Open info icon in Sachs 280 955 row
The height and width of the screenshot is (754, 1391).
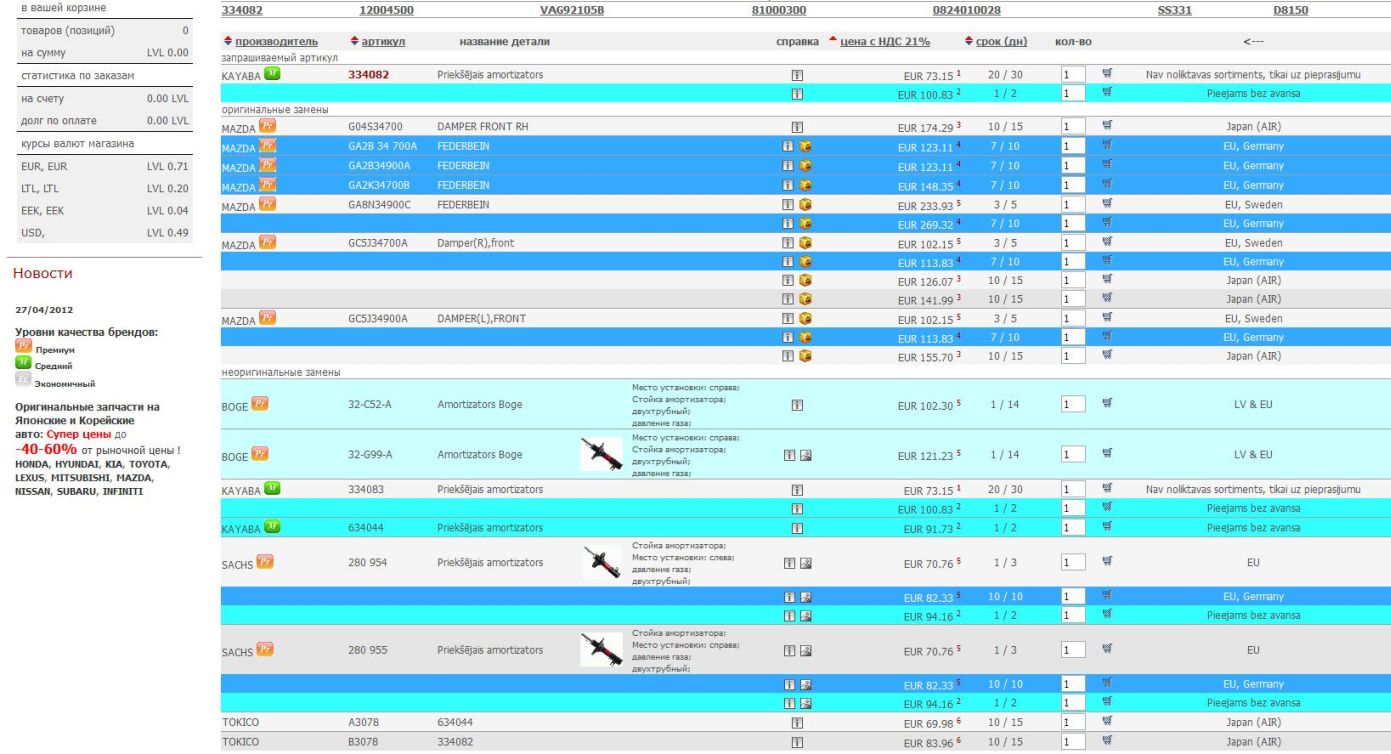coord(789,650)
